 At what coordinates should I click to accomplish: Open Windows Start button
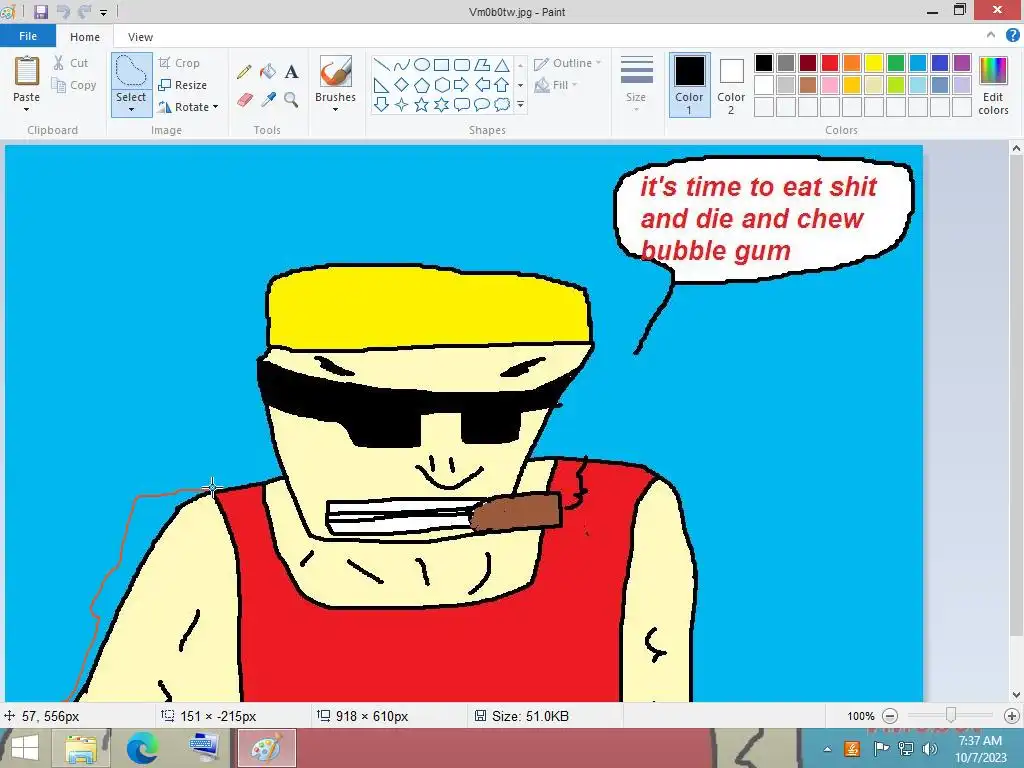tap(24, 748)
